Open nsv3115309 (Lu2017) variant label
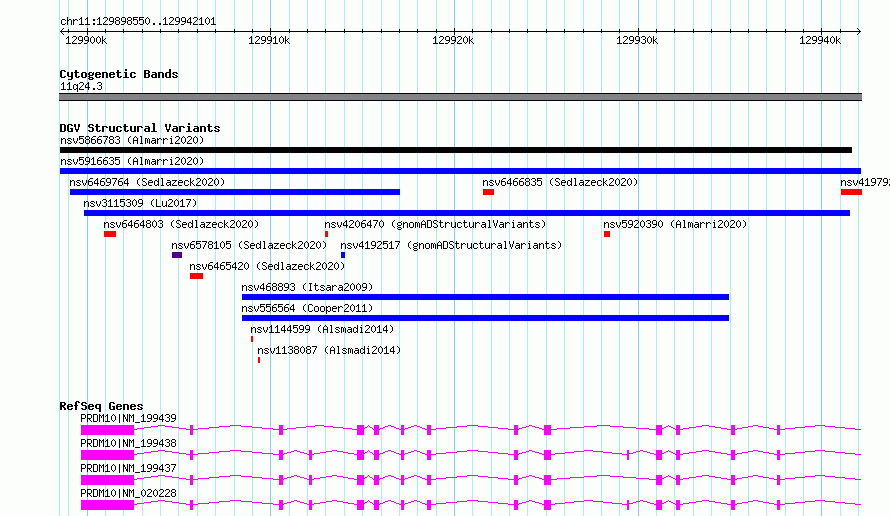The width and height of the screenshot is (890, 516). (140, 203)
